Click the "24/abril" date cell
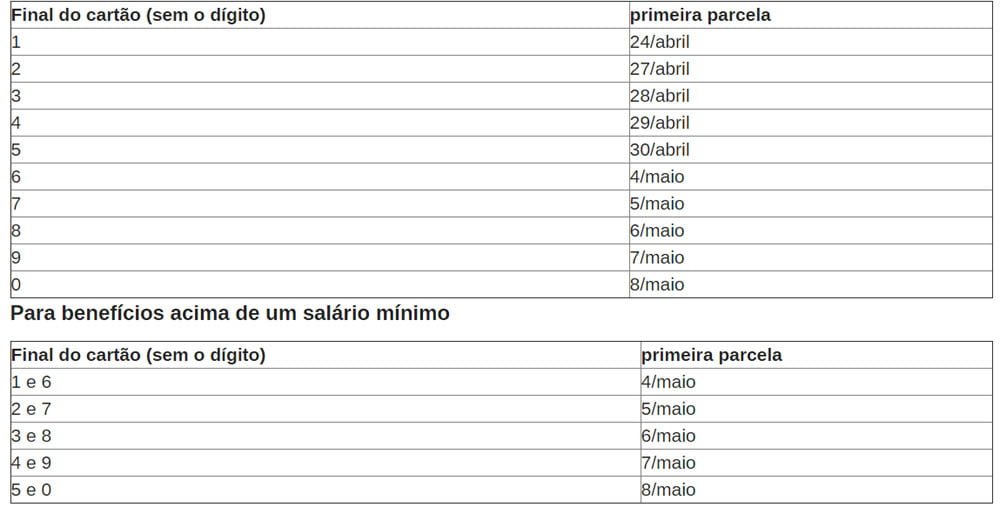 point(660,42)
